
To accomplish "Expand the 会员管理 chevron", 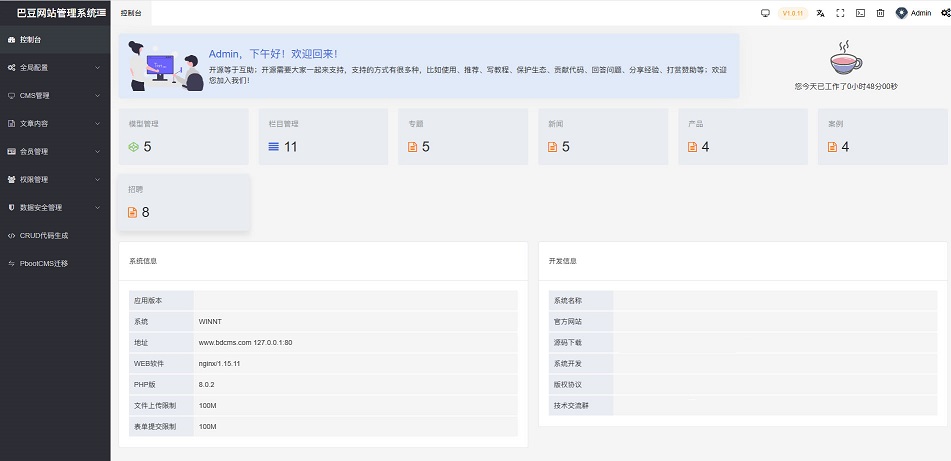I will [x=98, y=152].
